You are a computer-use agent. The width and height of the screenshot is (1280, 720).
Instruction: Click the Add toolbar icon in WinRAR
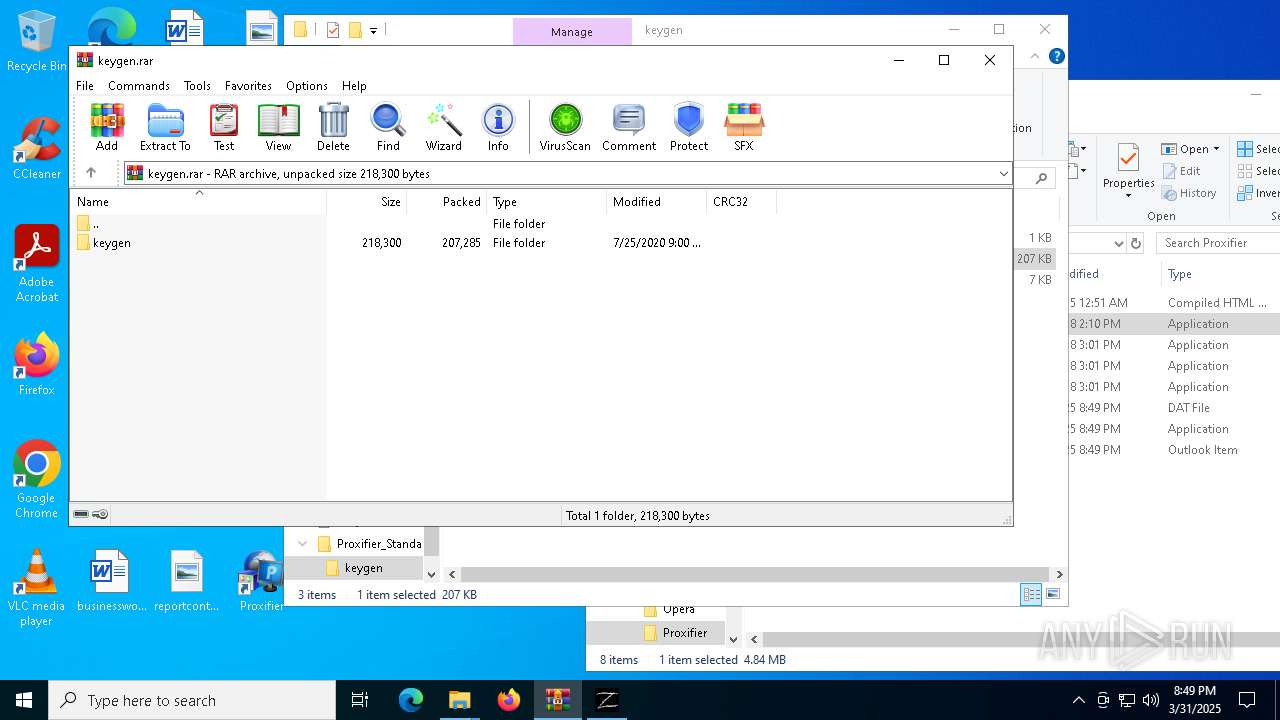(x=107, y=127)
